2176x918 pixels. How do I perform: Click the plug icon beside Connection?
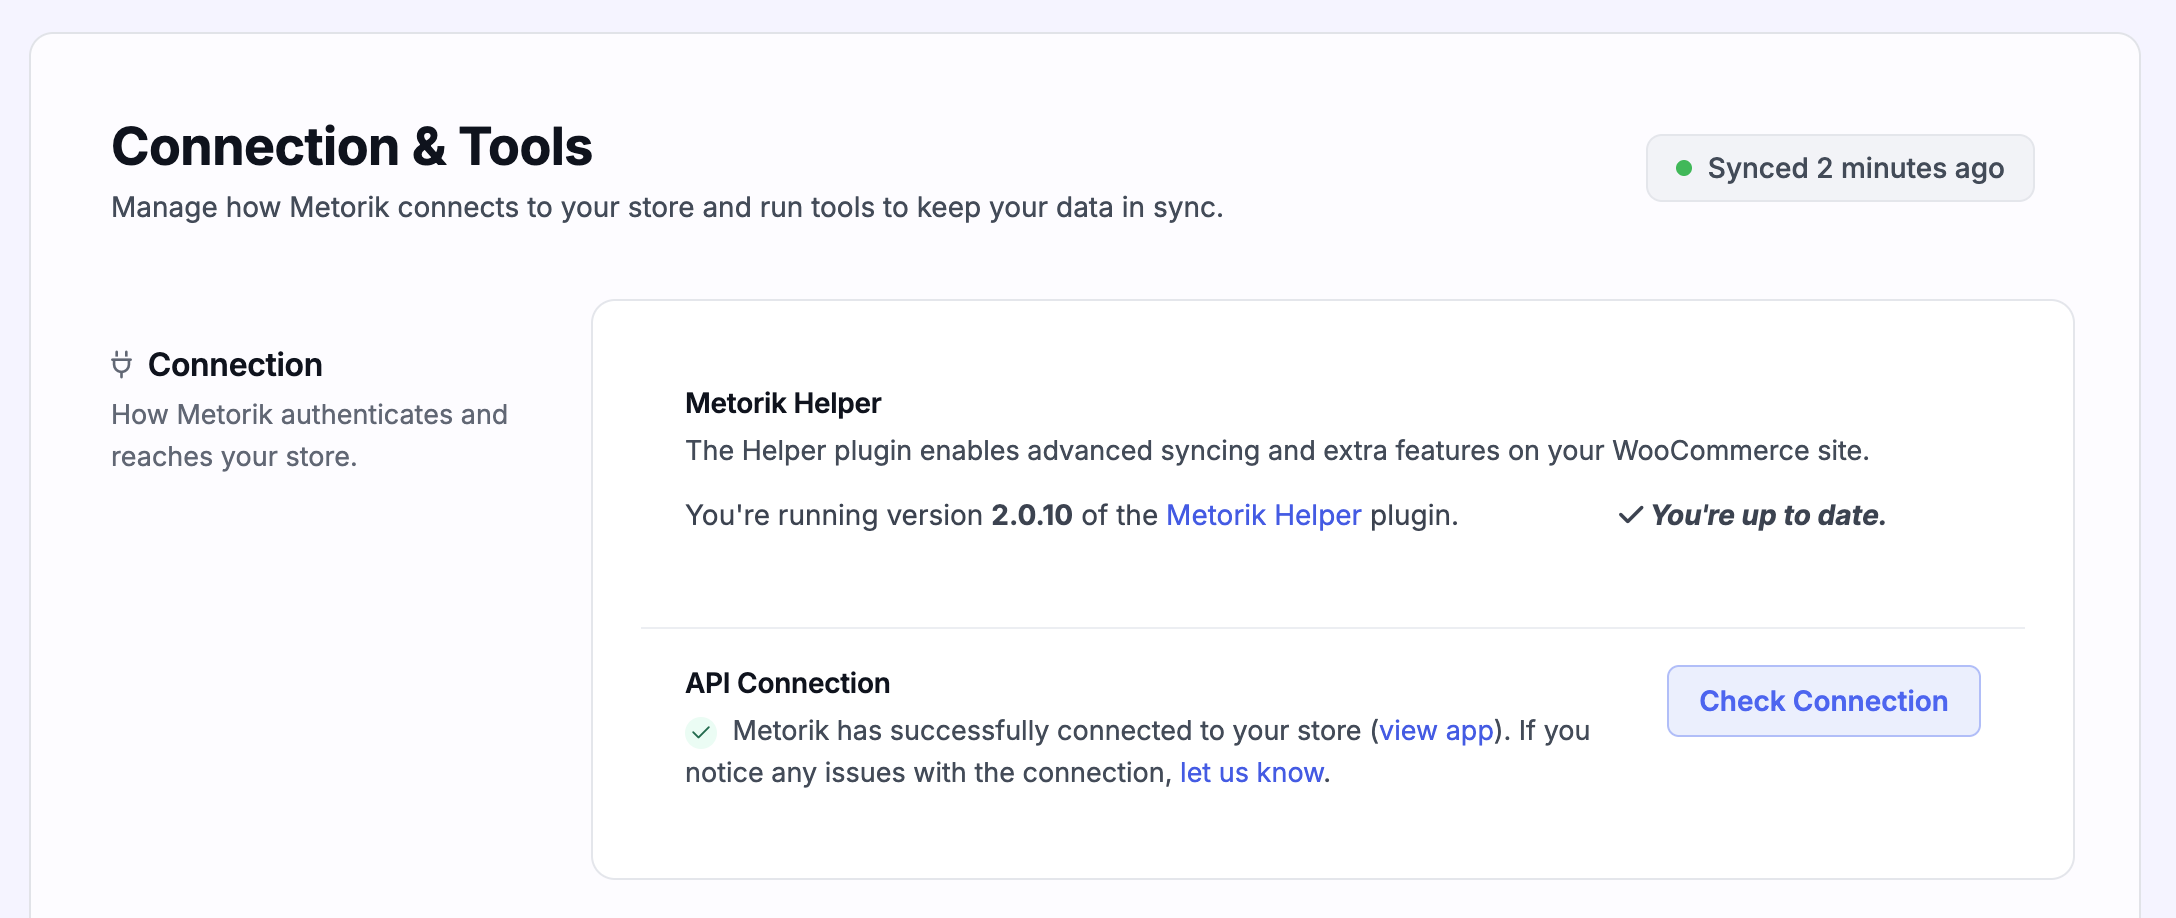point(121,365)
